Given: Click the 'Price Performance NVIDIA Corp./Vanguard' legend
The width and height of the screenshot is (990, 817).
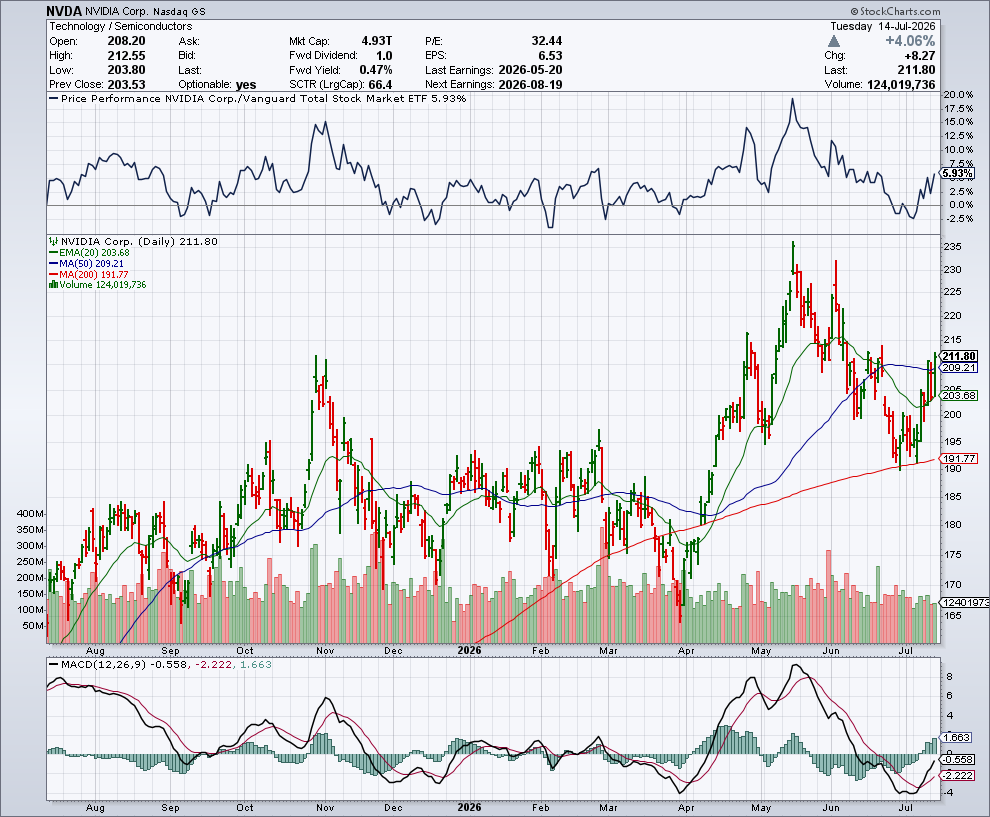Looking at the screenshot, I should (x=258, y=98).
